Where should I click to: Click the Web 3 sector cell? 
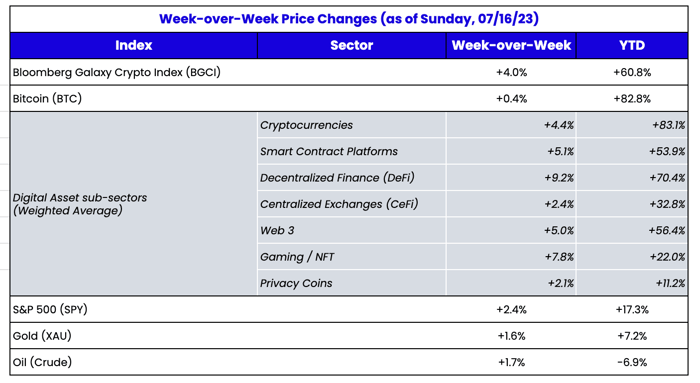pos(351,230)
